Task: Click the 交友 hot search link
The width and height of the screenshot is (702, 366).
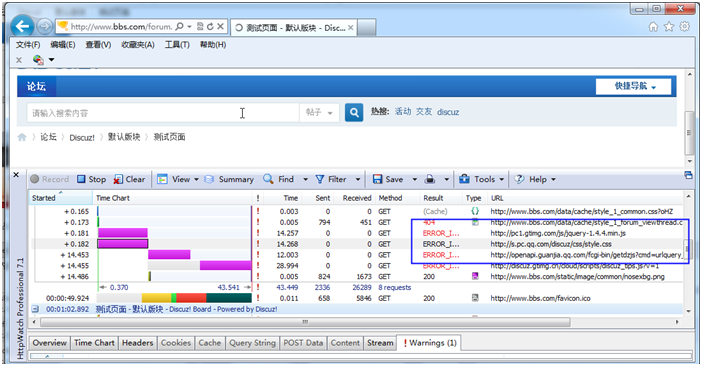Action: click(x=424, y=112)
